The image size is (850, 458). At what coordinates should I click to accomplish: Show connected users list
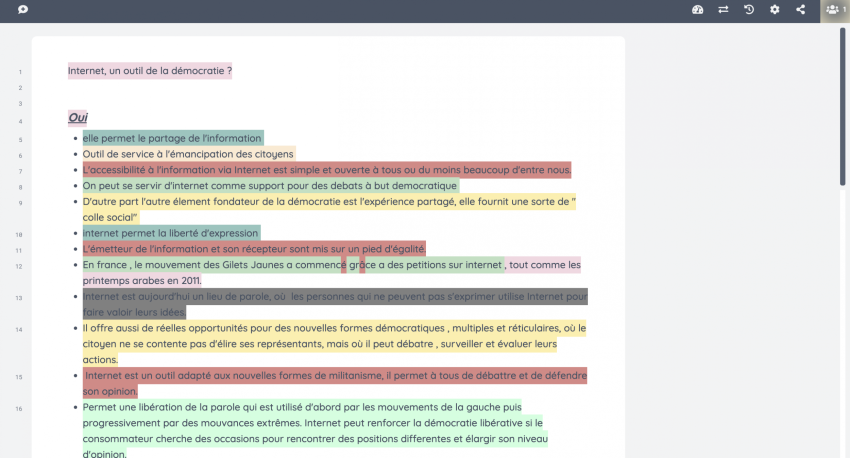pos(834,10)
